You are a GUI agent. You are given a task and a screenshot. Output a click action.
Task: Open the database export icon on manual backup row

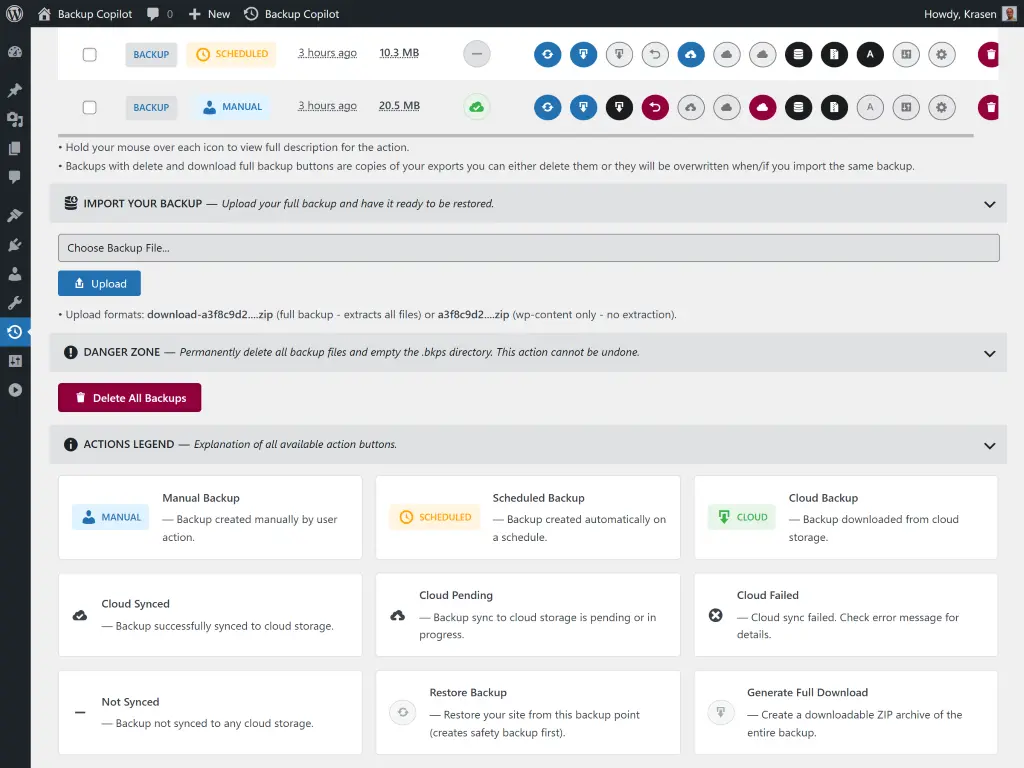[x=798, y=107]
